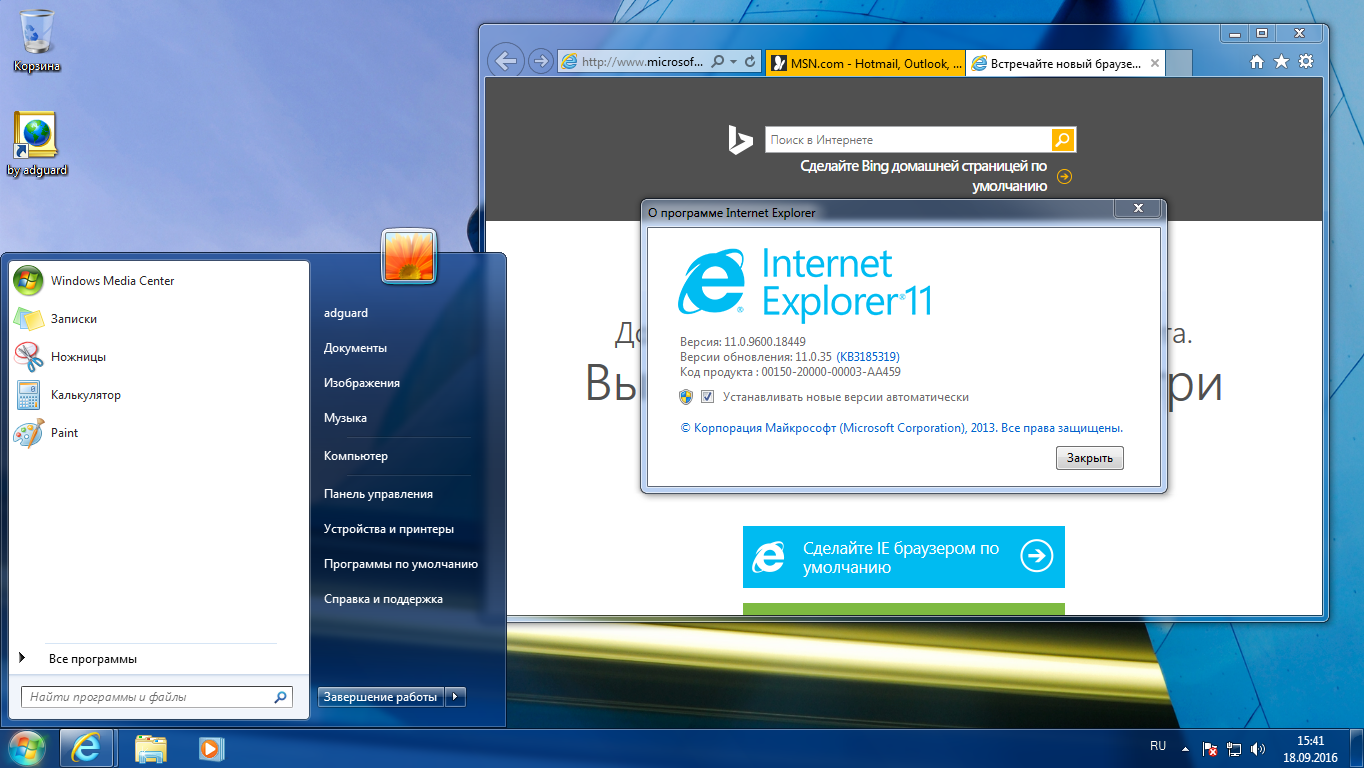The image size is (1364, 768).
Task: Open the 'by adguard' desktop shortcut
Action: 36,144
